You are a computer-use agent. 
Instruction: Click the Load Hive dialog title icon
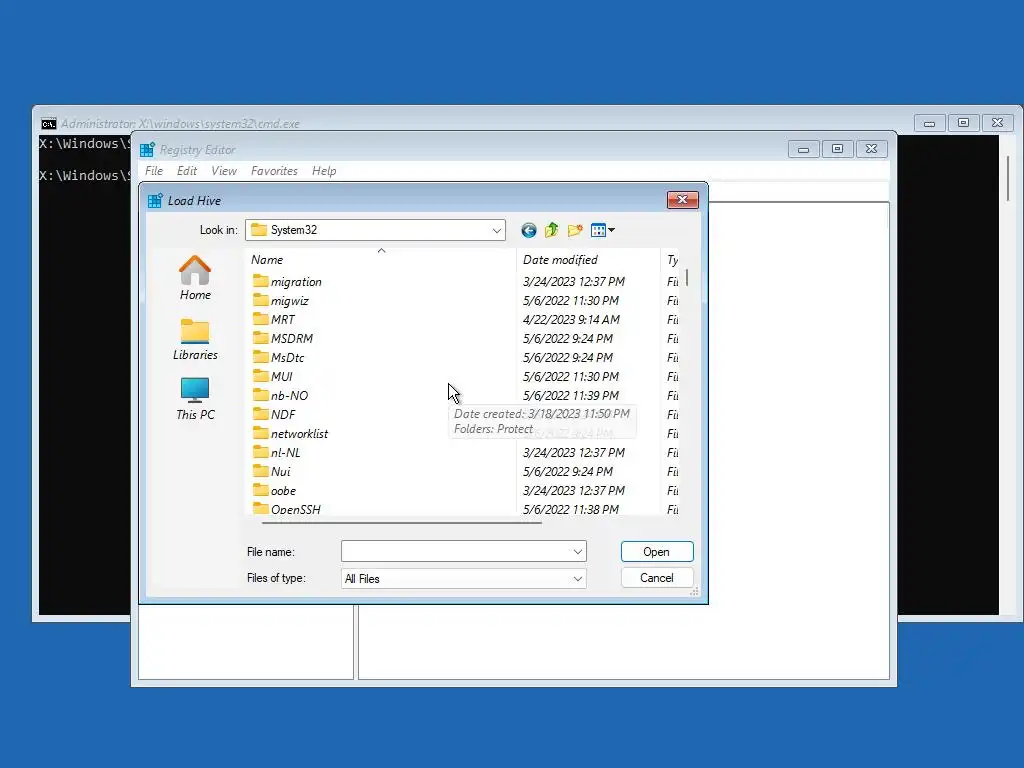click(x=155, y=200)
